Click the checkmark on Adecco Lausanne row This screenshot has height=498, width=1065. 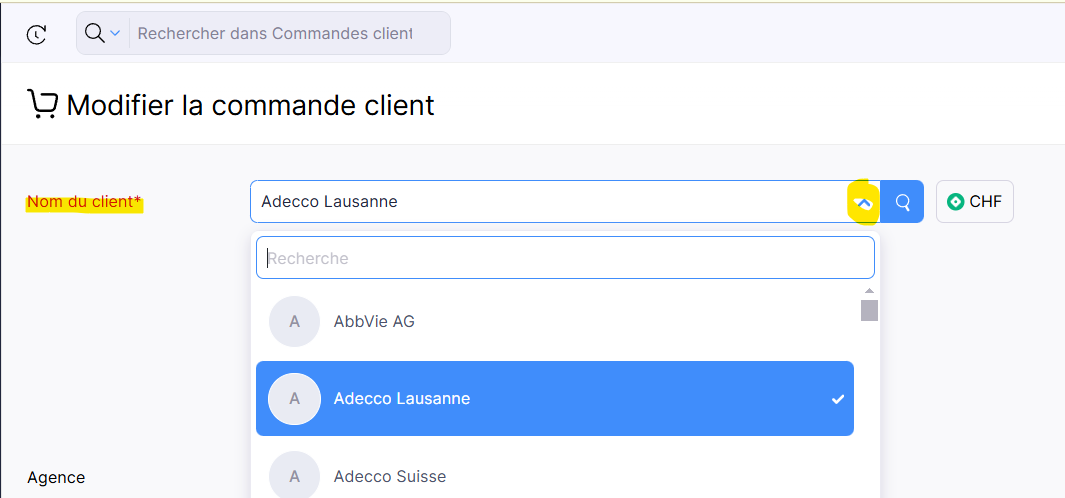click(x=838, y=399)
